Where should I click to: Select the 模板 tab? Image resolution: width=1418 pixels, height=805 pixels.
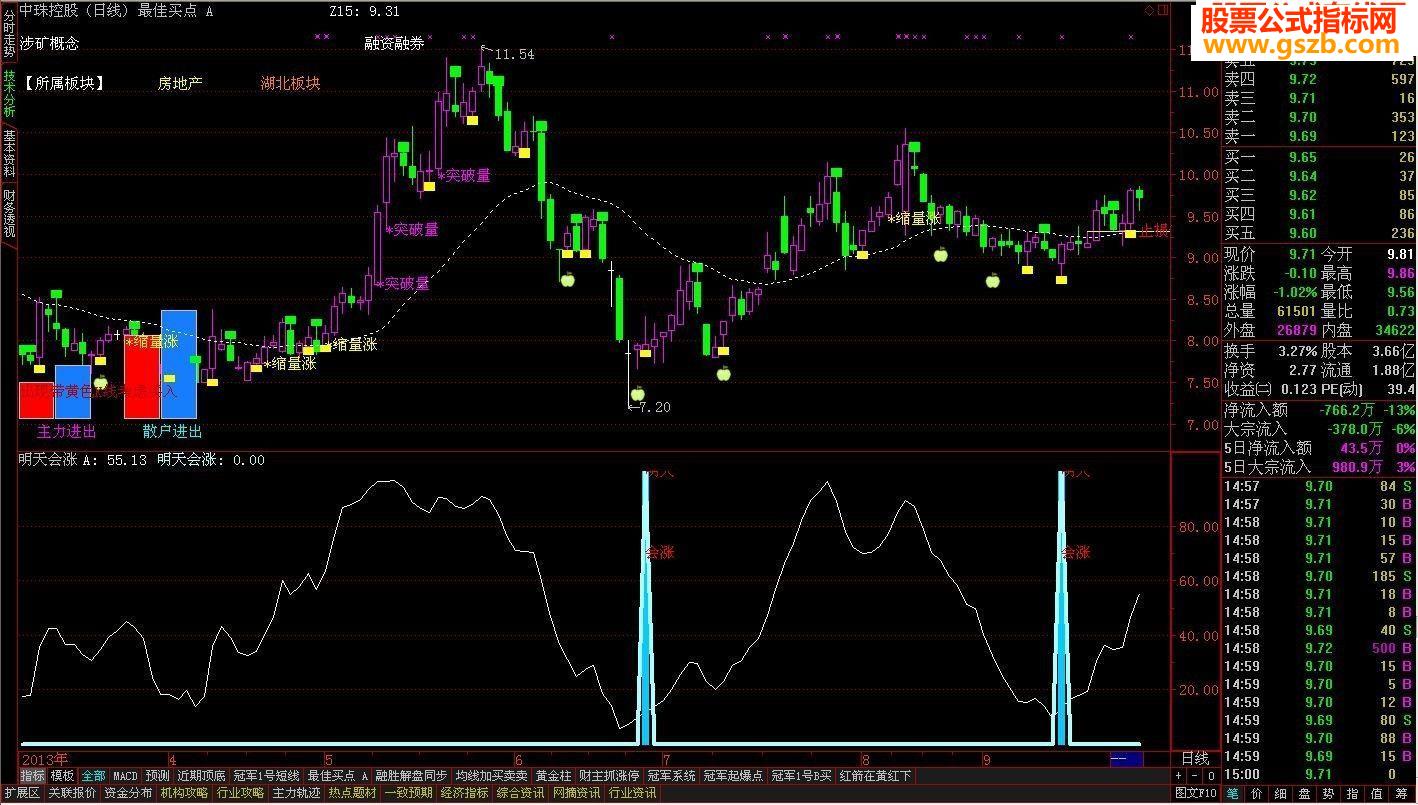point(63,776)
